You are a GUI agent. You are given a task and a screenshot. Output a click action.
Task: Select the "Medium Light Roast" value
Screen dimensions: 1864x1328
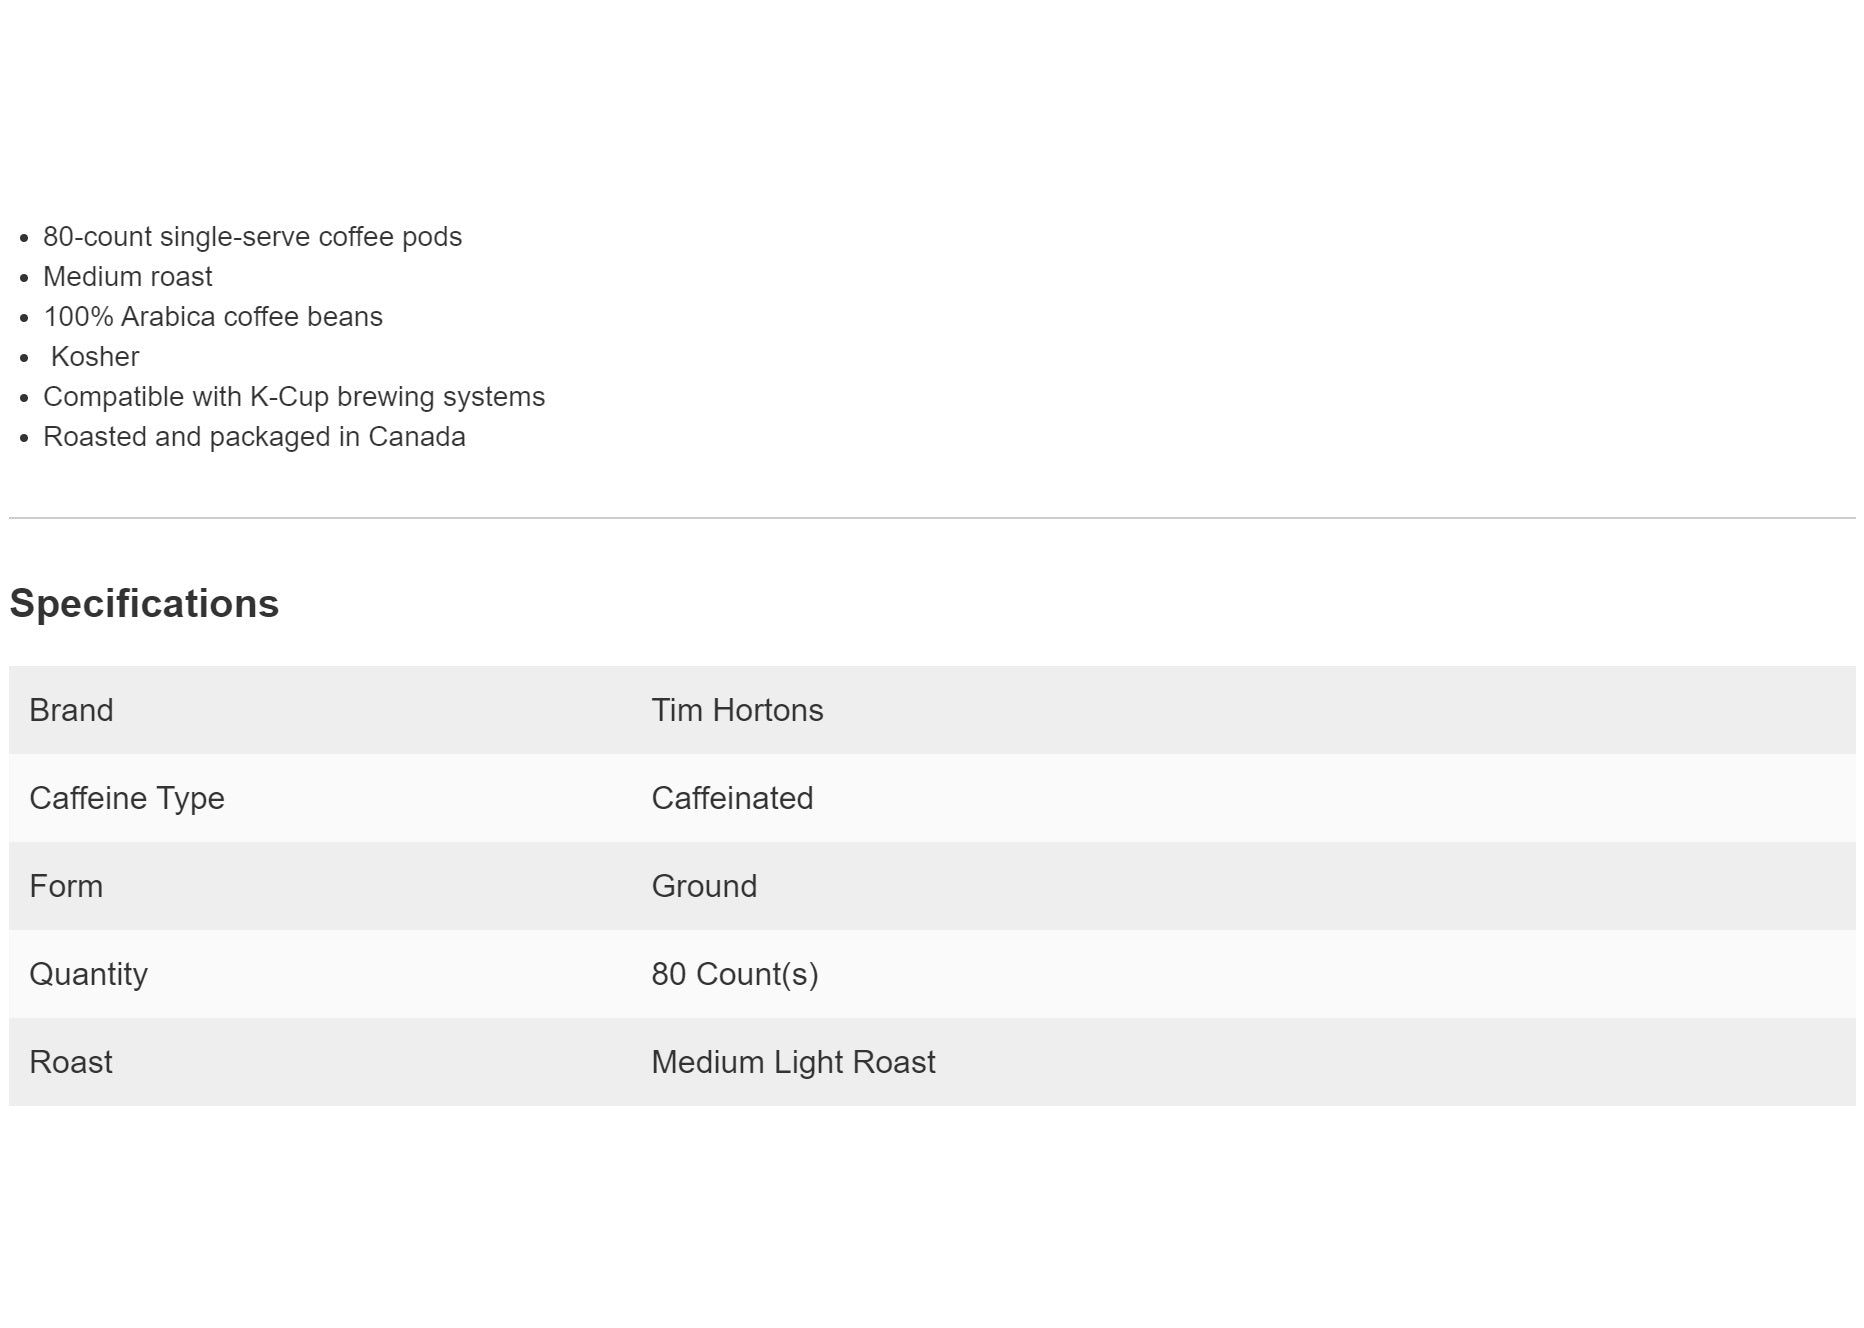coord(793,1062)
